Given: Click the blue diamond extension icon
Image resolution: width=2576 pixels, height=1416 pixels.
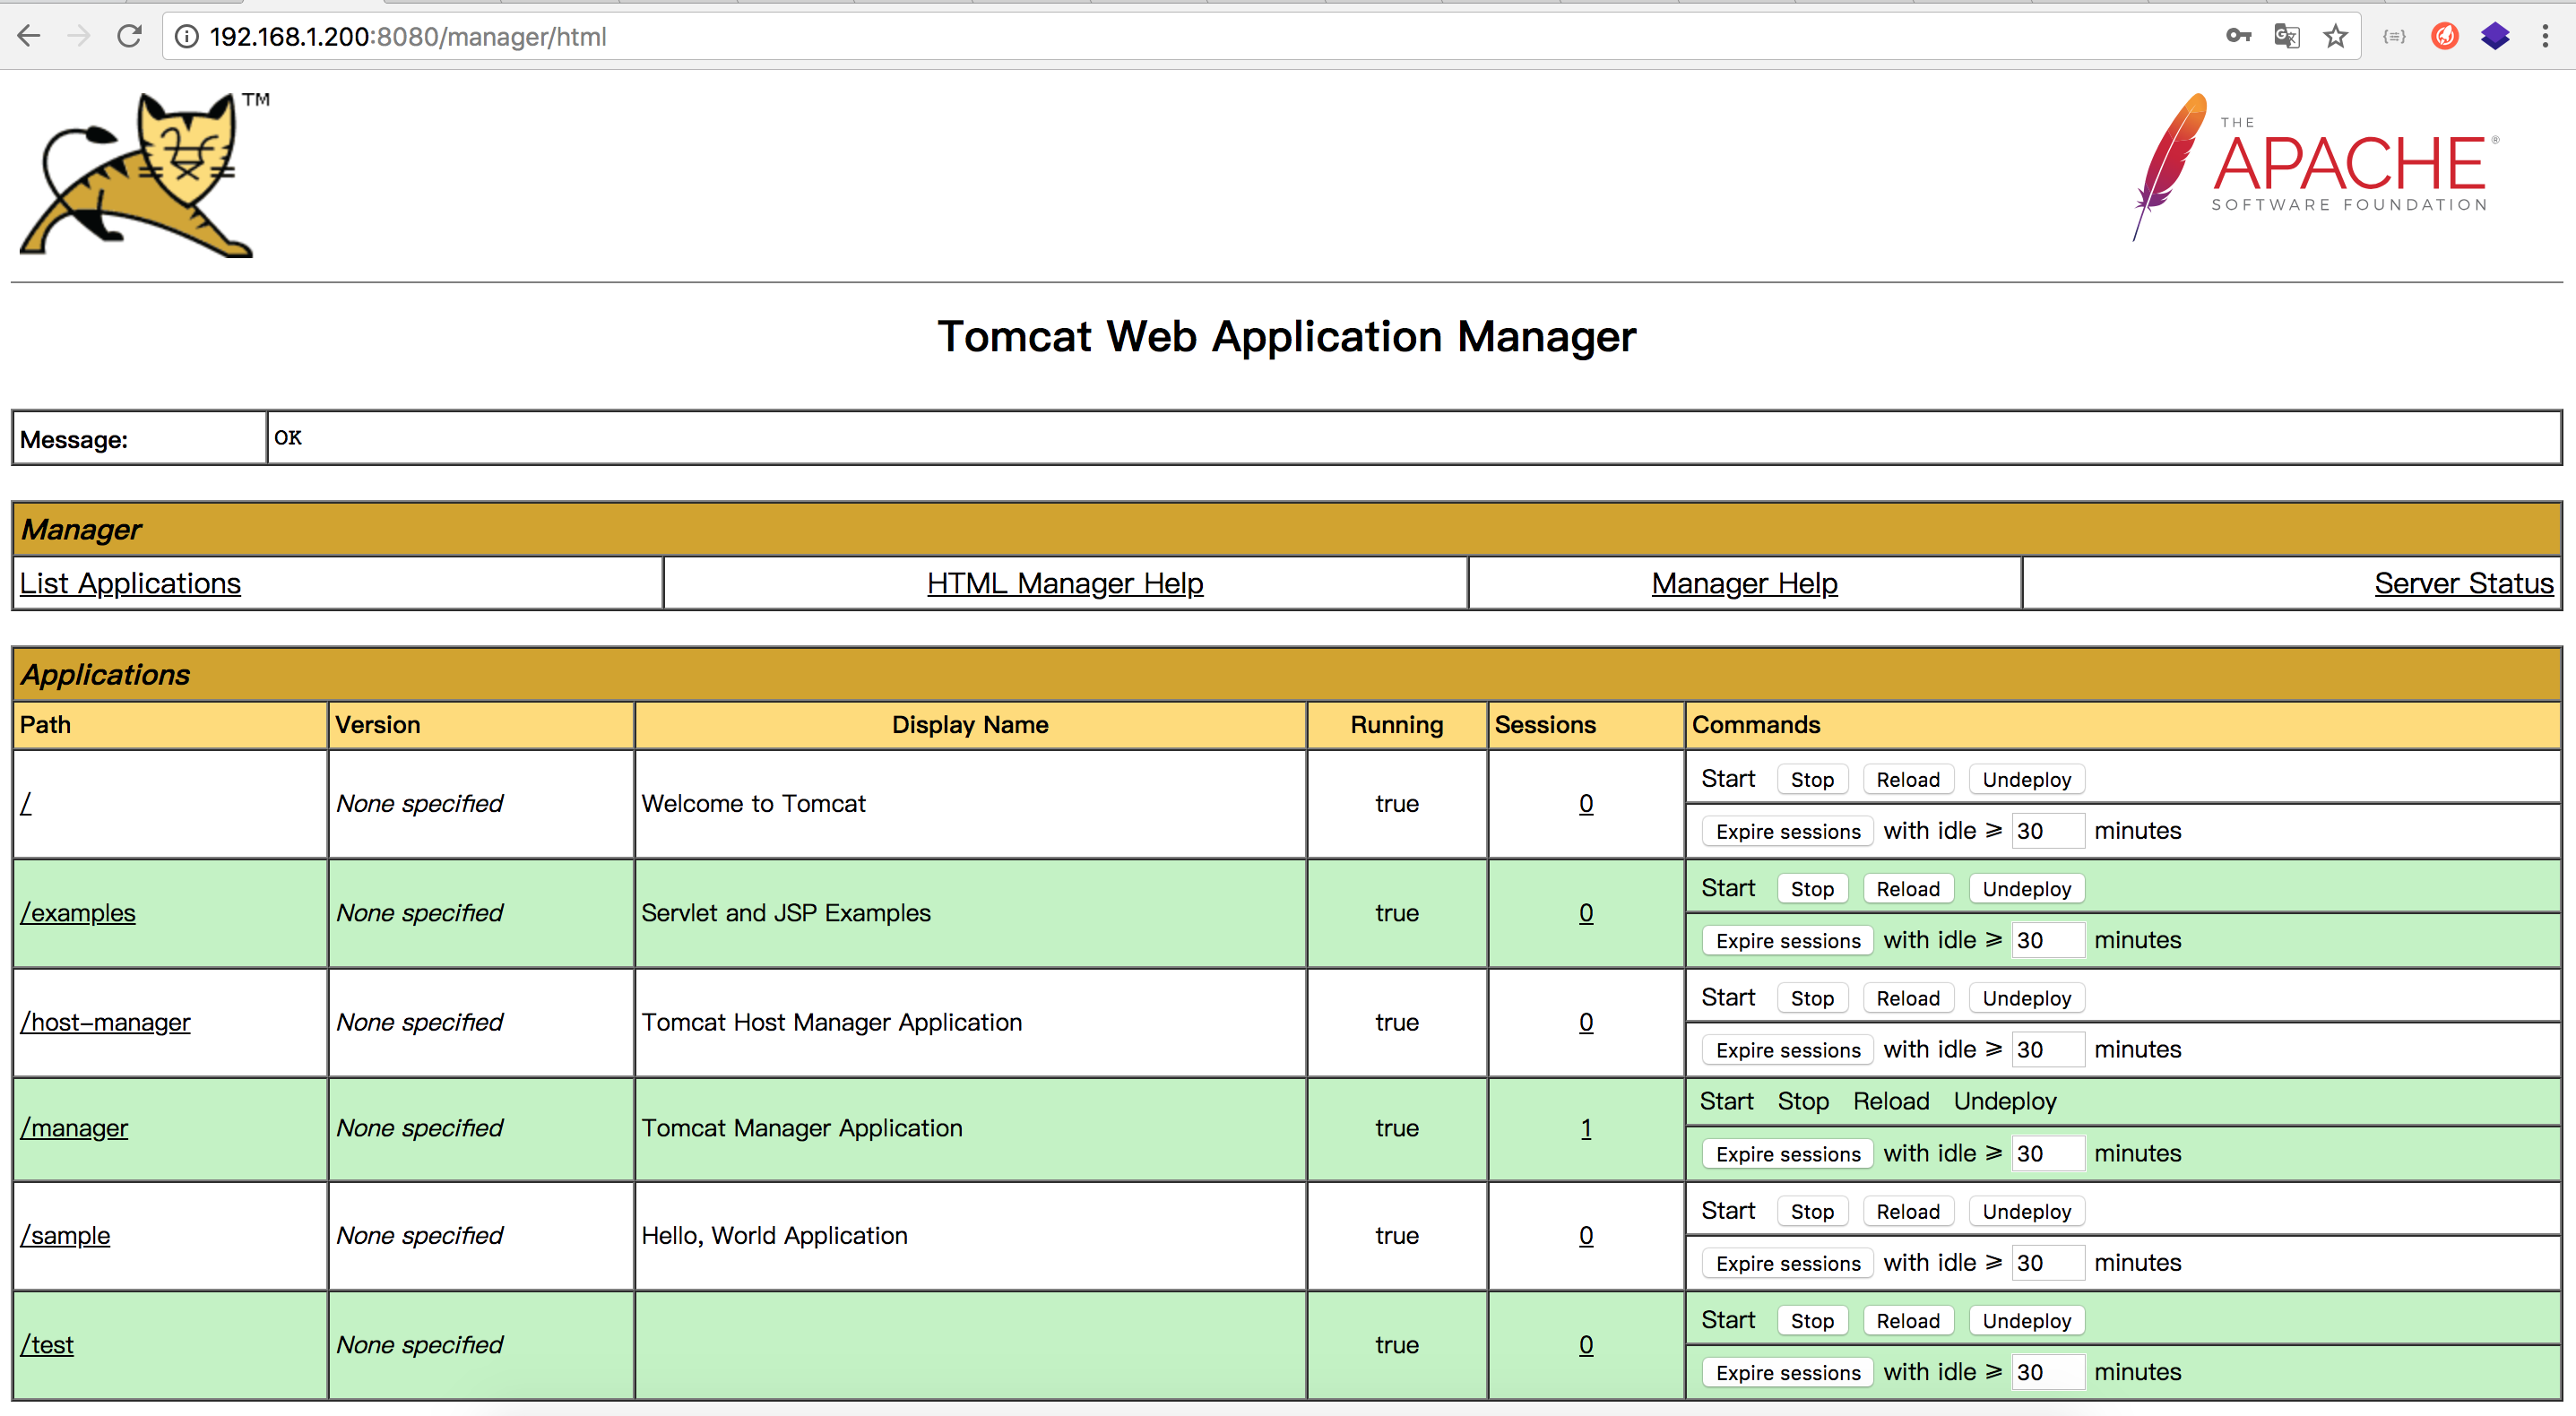Looking at the screenshot, I should 2495,36.
